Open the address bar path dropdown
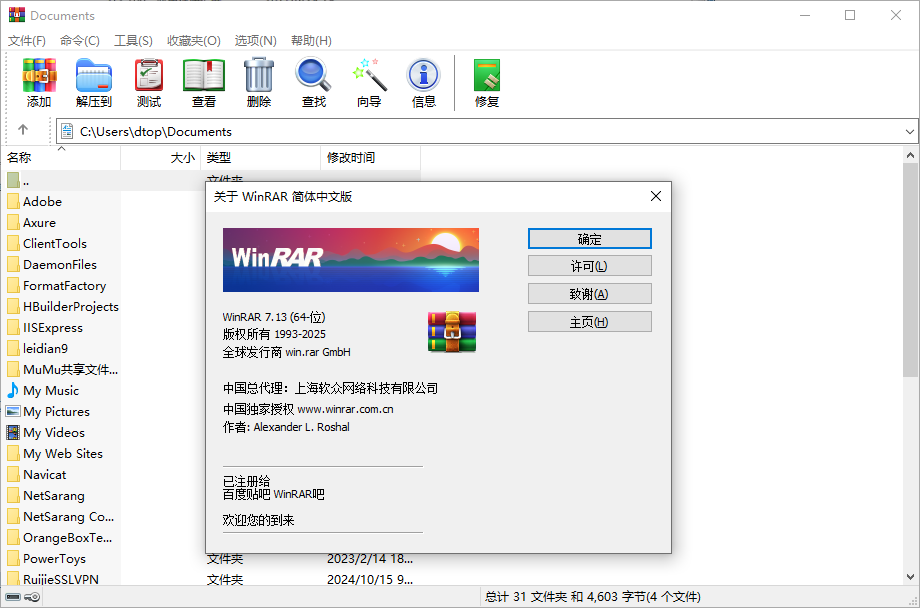Viewport: 920px width, 608px height. (x=908, y=130)
